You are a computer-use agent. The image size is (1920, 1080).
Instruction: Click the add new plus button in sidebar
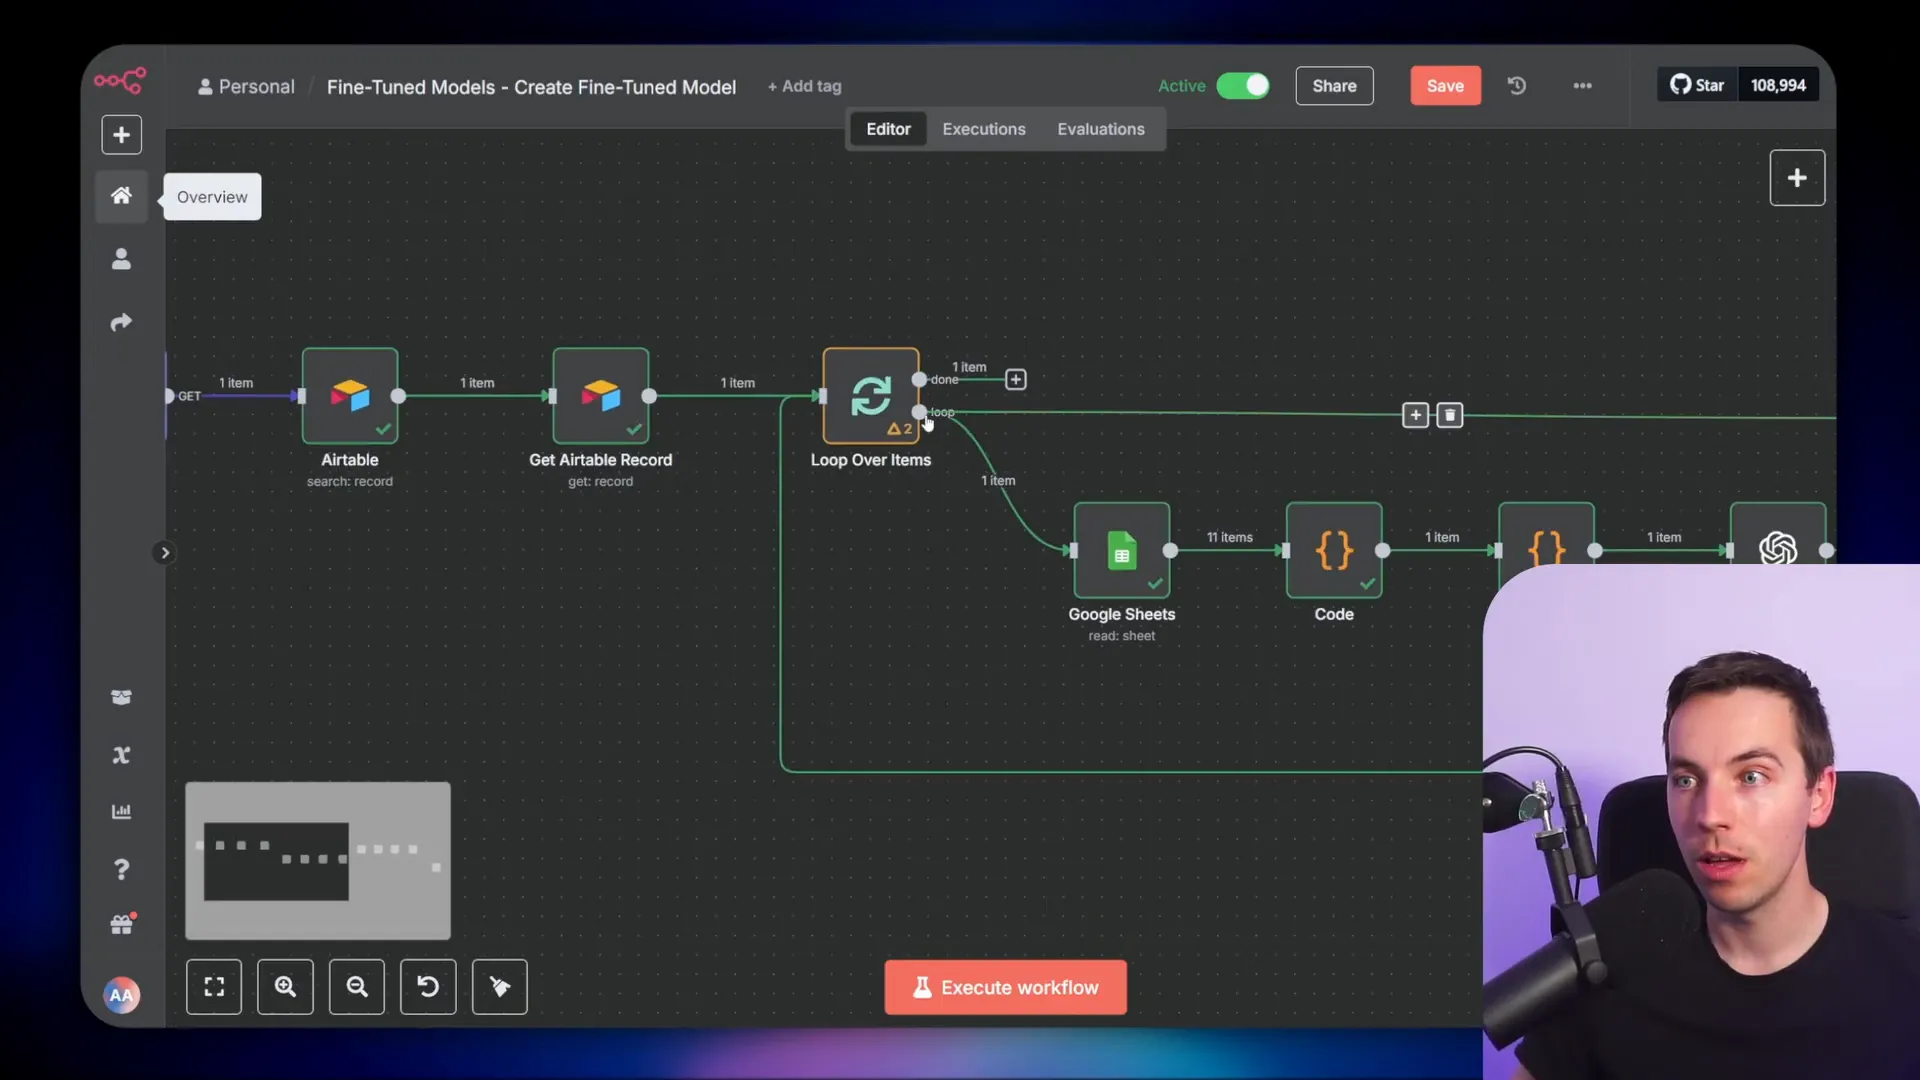121,135
